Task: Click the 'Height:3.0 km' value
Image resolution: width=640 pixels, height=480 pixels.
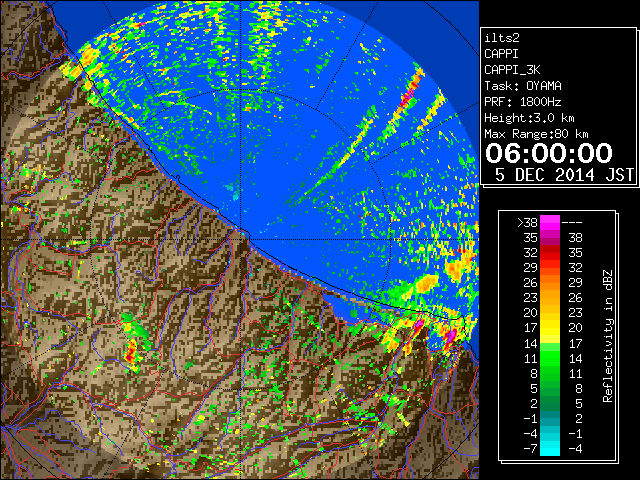Action: (x=529, y=118)
